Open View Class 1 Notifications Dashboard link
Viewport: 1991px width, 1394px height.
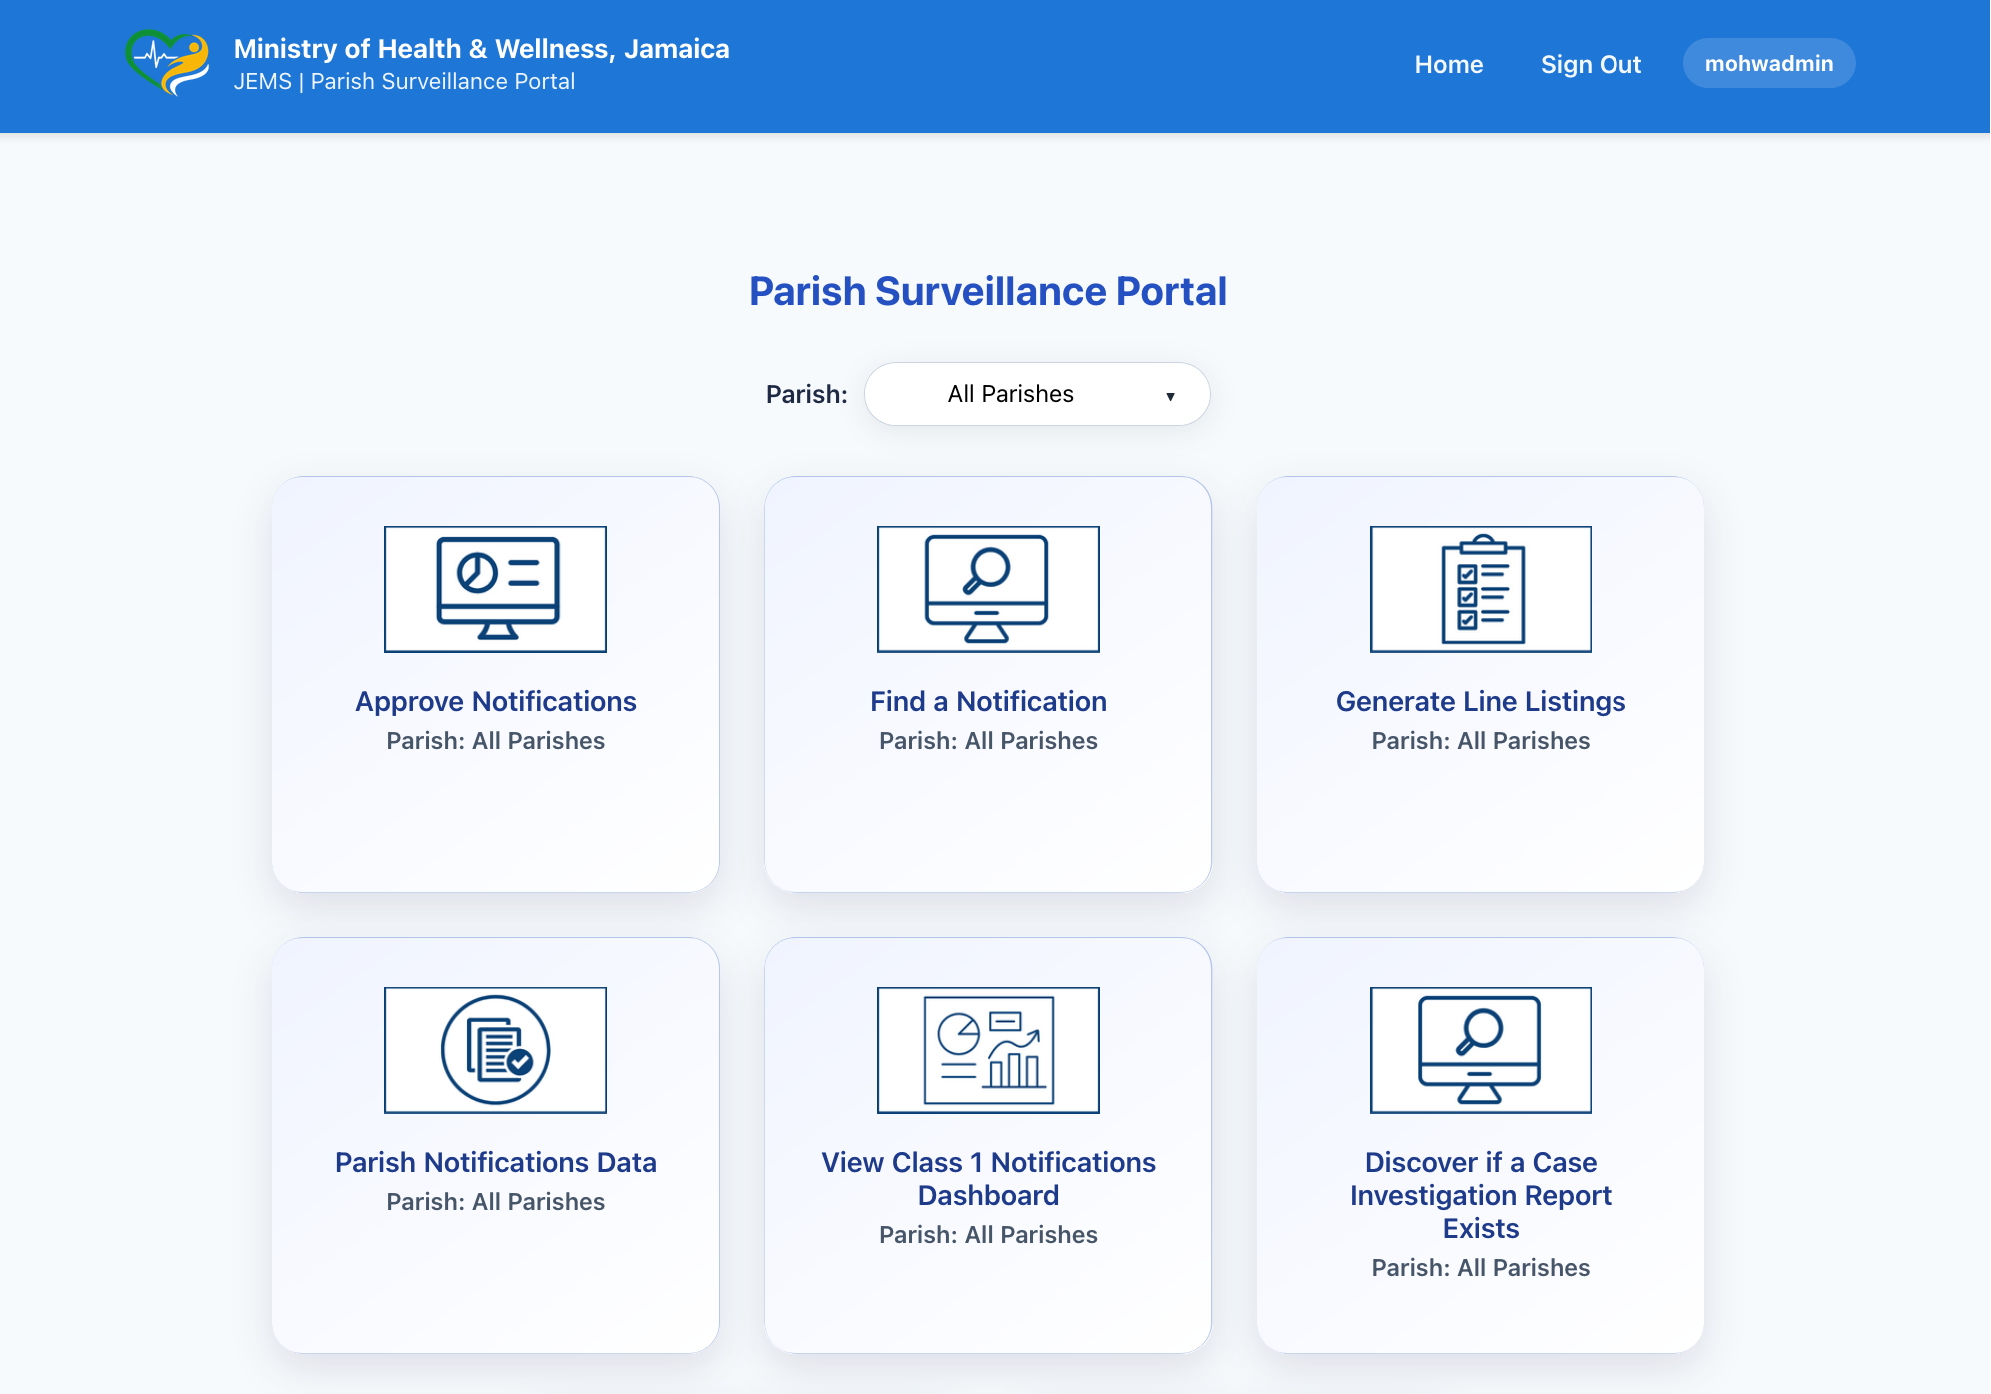click(988, 1179)
